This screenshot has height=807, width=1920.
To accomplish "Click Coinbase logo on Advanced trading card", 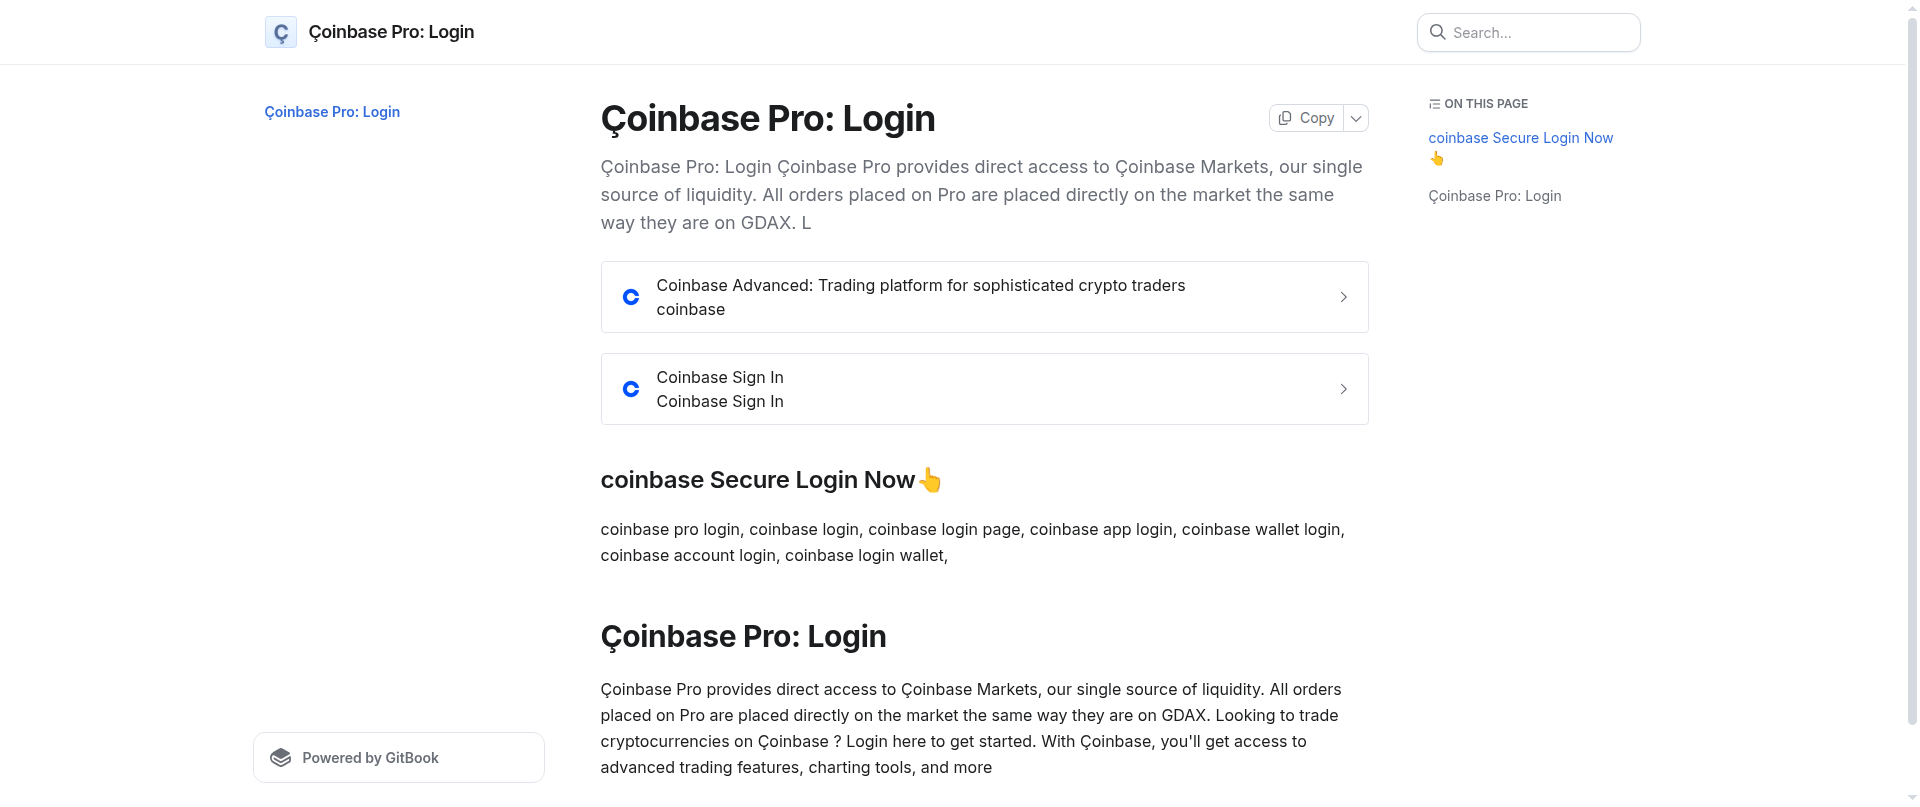I will click(631, 297).
